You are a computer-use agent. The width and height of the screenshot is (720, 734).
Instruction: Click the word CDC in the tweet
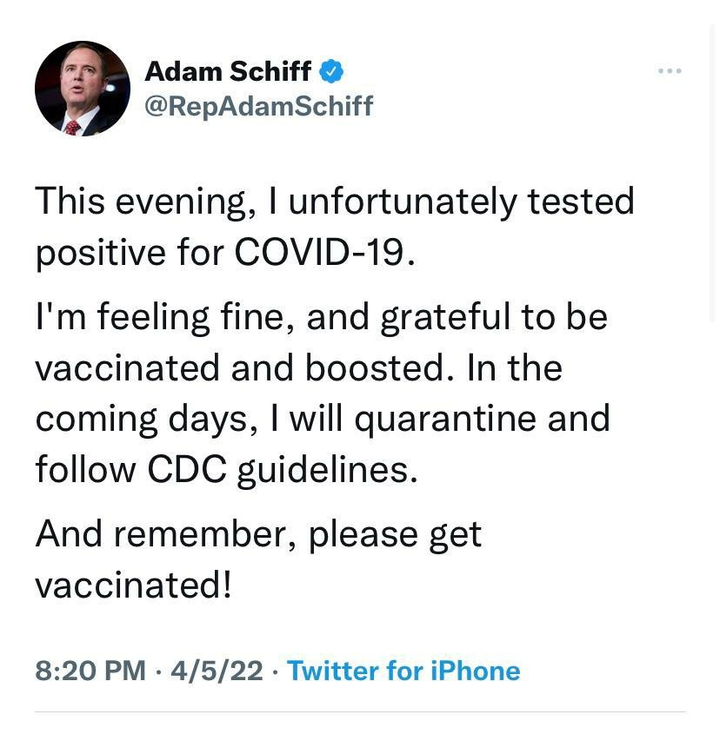(x=187, y=469)
